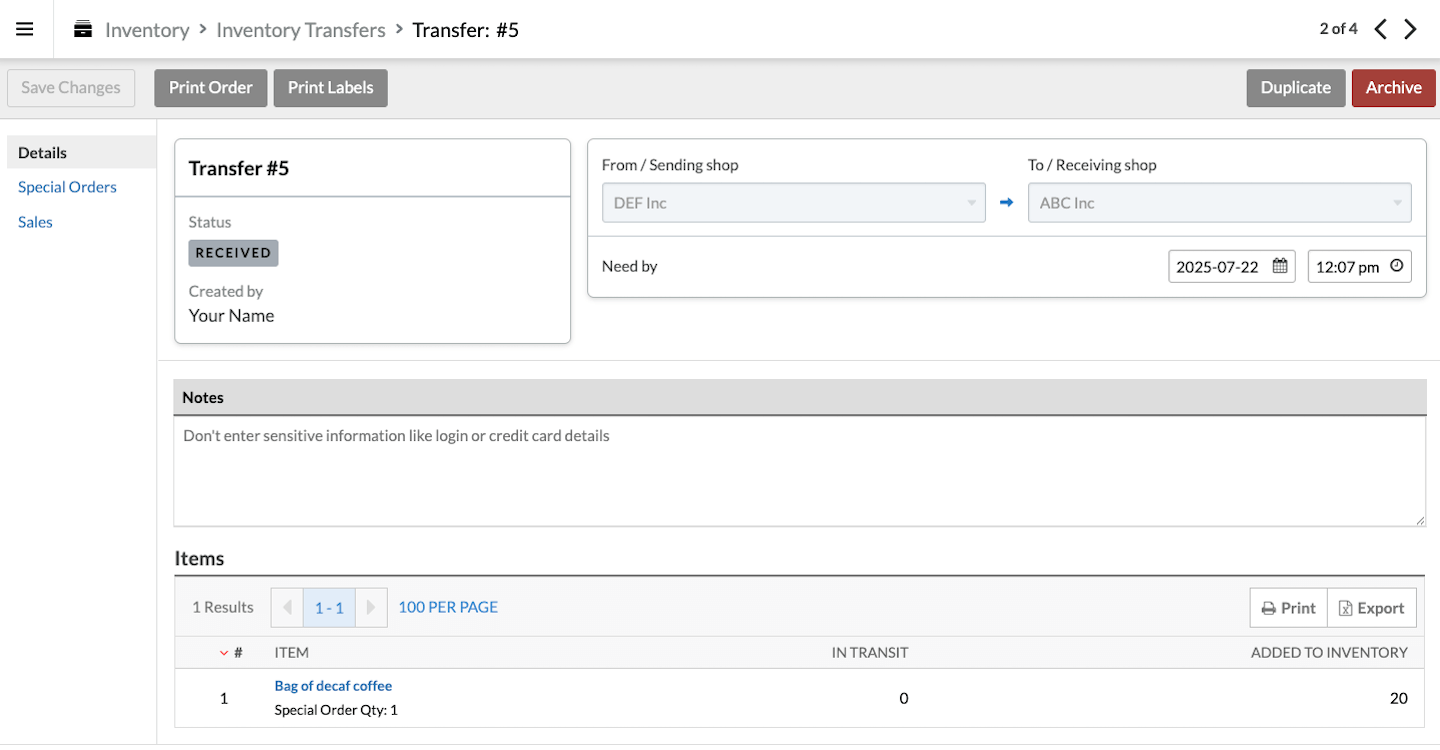Open the clock time picker icon
The height and width of the screenshot is (750, 1440).
[x=1396, y=266]
